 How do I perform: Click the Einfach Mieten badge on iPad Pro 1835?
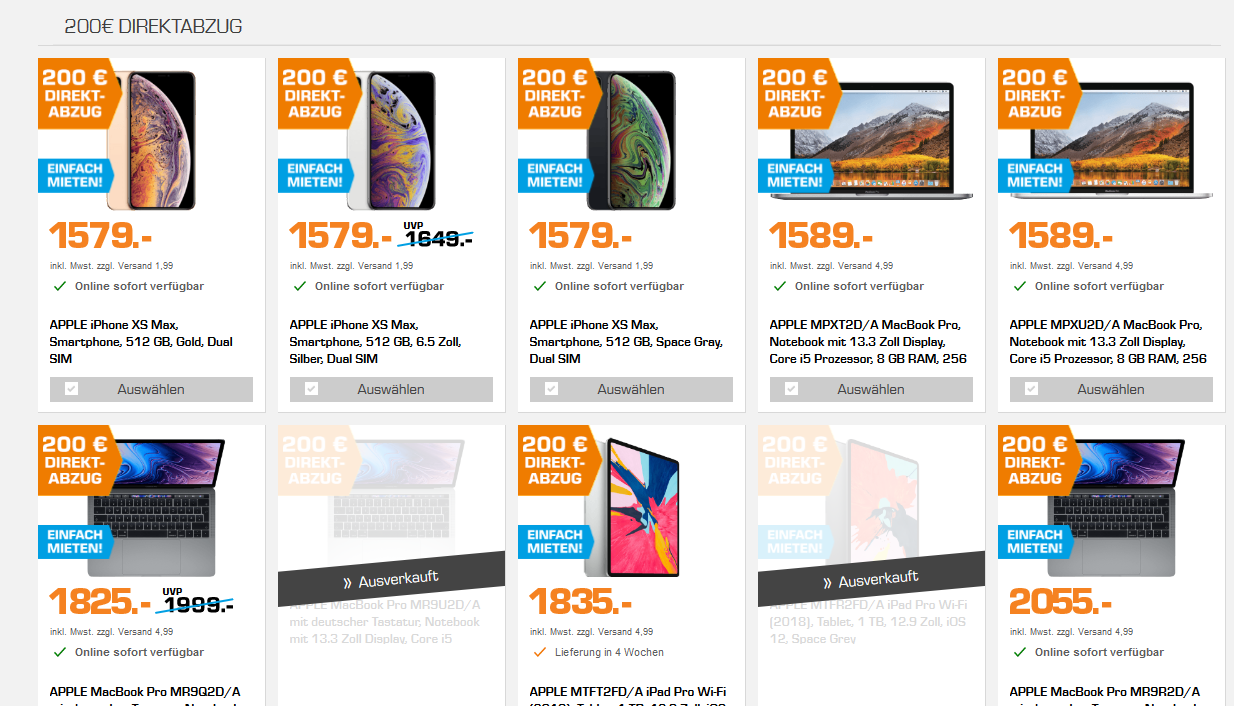(553, 541)
